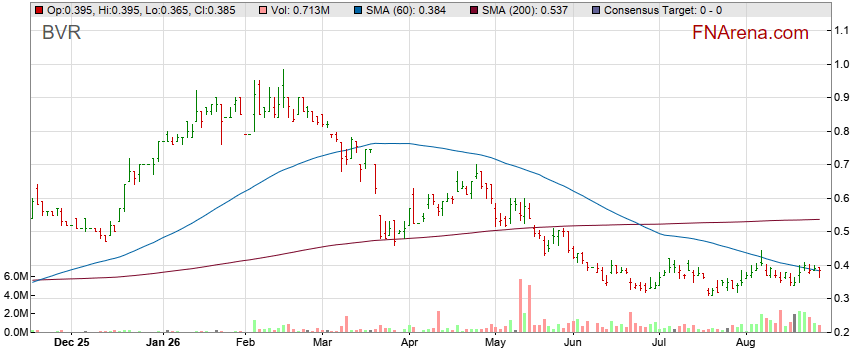Click the 1.1 price axis label

coord(842,31)
